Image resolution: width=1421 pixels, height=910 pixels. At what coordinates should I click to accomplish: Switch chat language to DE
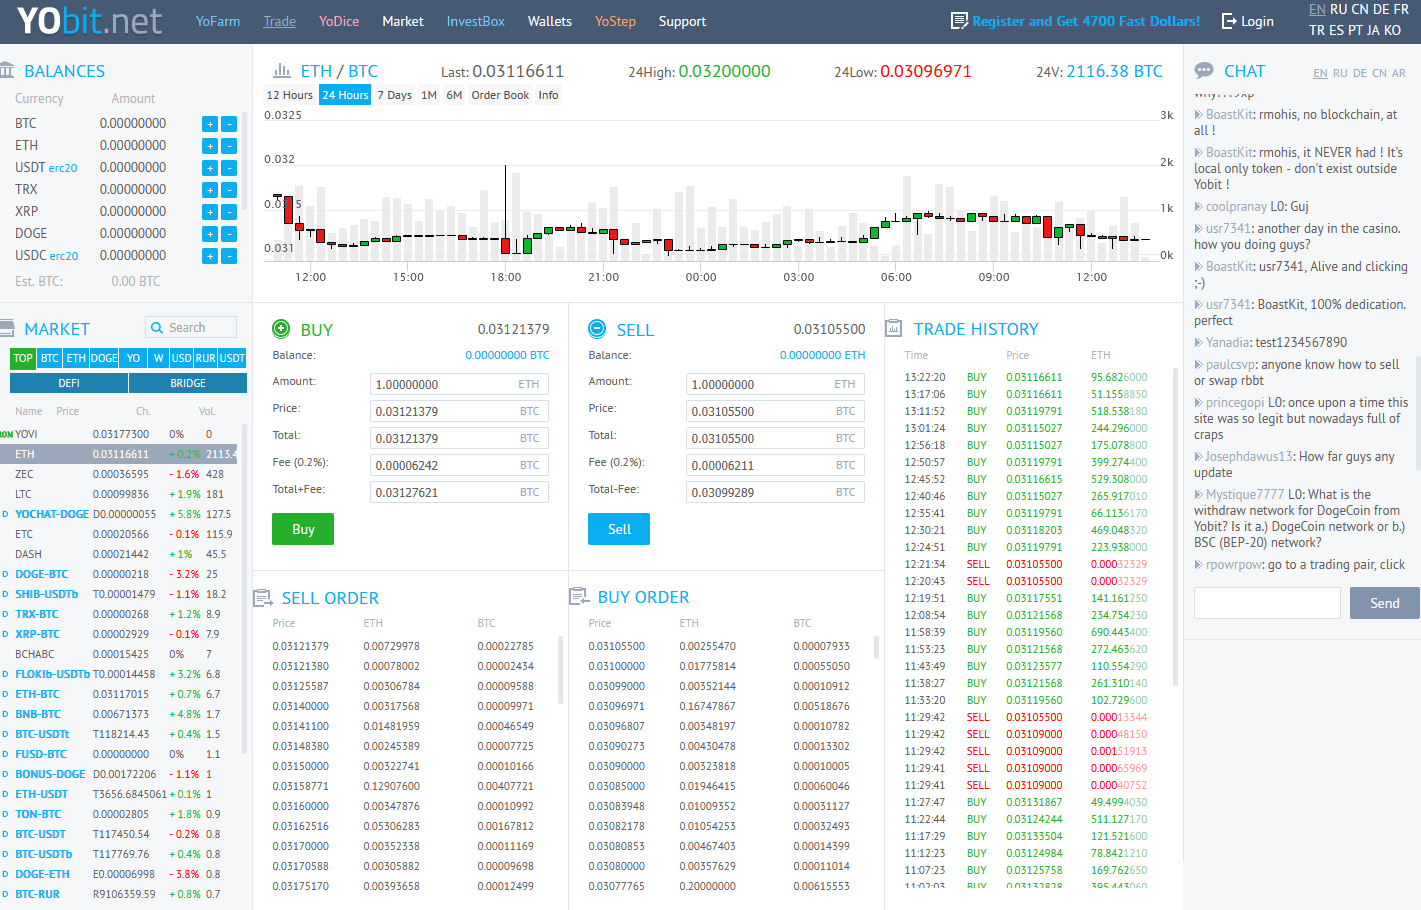(x=1359, y=73)
